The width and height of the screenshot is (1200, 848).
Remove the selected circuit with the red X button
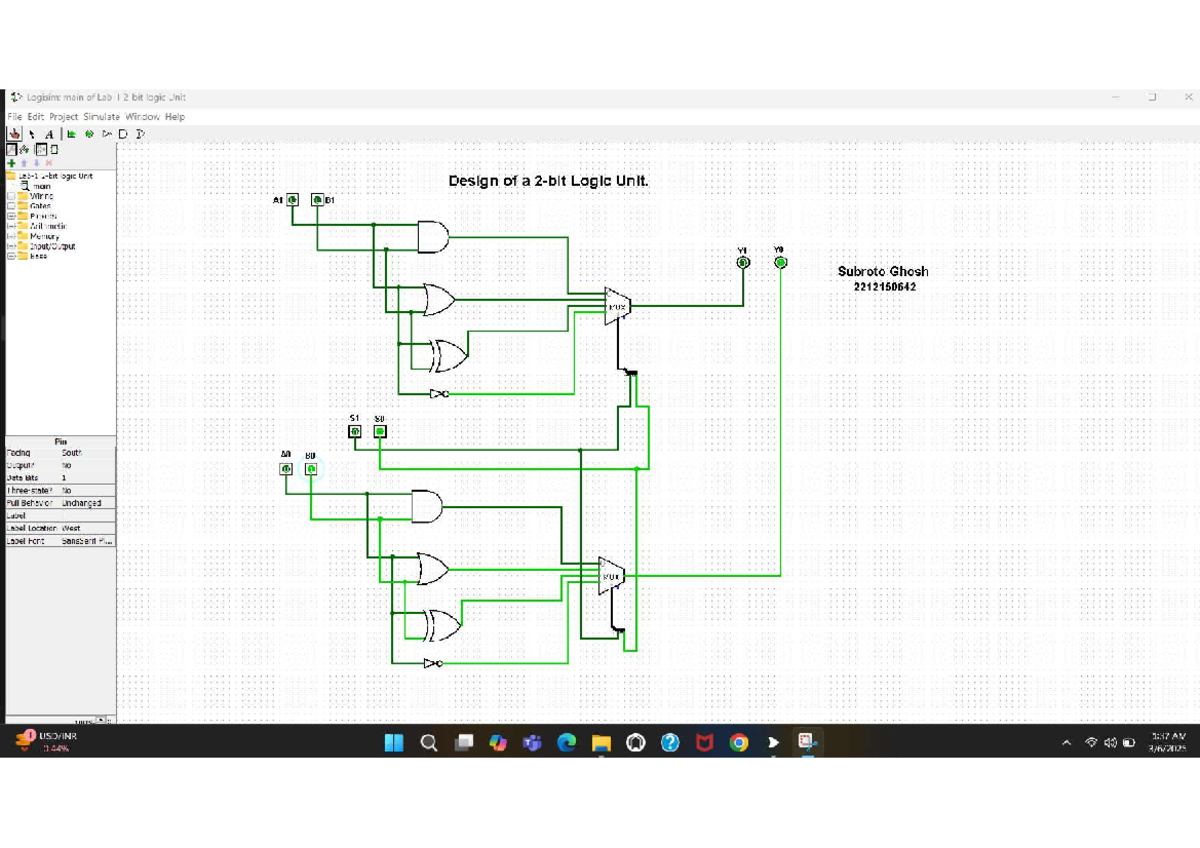48,163
